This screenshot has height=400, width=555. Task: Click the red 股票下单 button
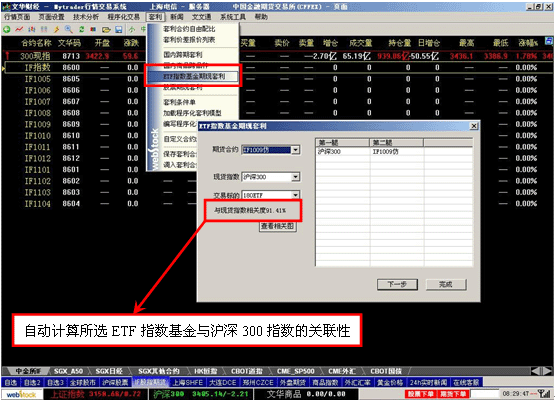coord(420,394)
